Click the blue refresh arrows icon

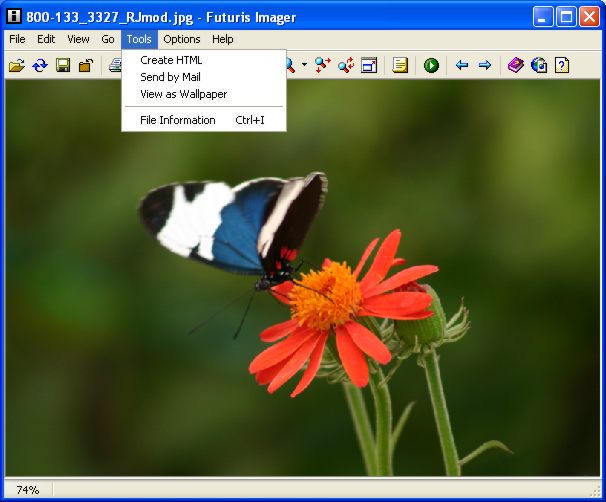[40, 65]
